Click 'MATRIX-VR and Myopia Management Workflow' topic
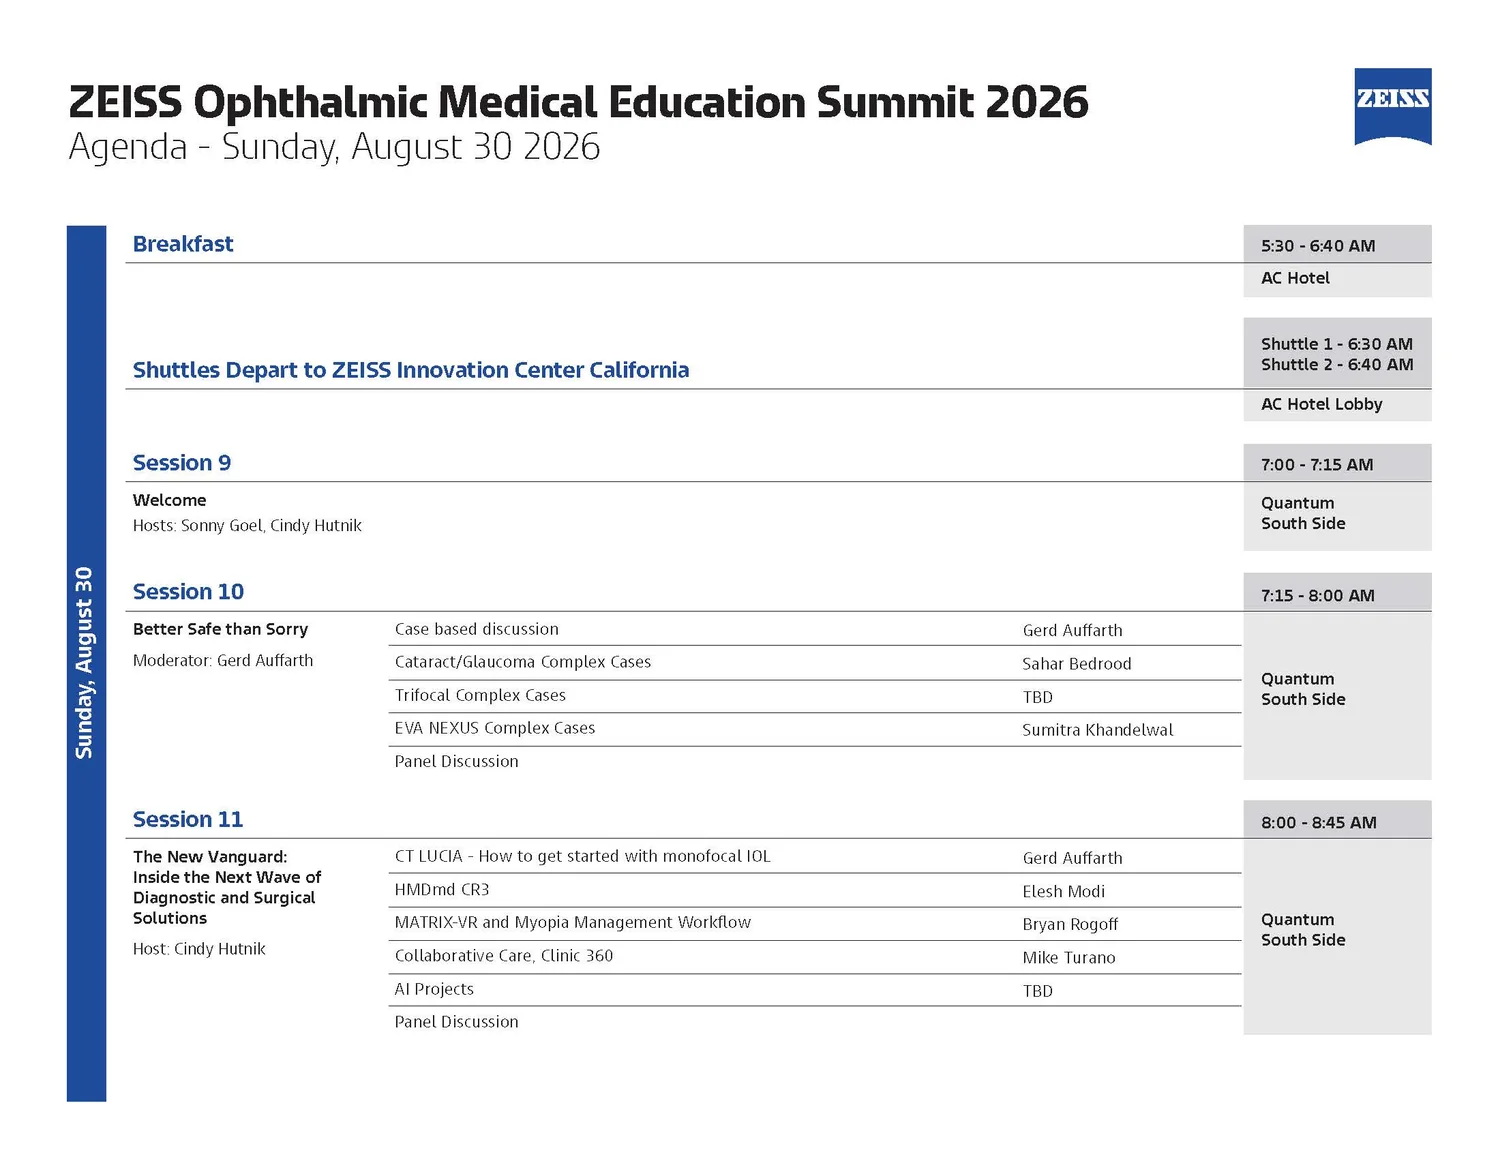Screen dimensions: 1500x1159 (573, 923)
